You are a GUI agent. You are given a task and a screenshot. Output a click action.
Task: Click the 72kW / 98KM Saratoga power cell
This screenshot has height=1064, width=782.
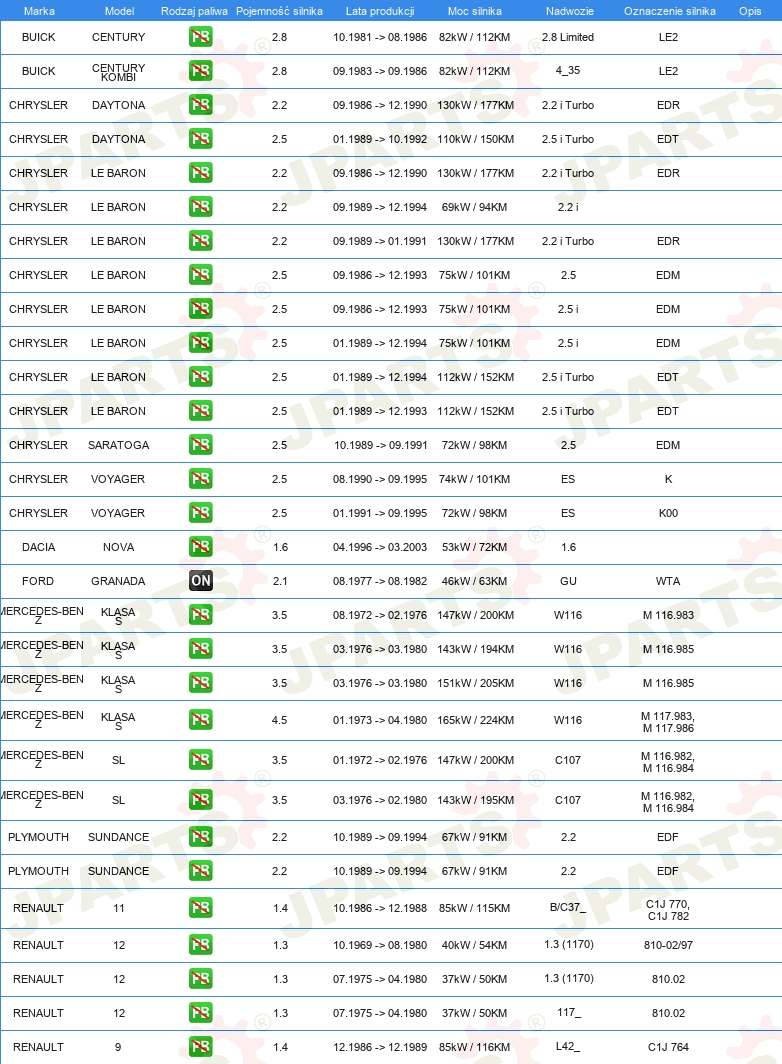(x=474, y=444)
